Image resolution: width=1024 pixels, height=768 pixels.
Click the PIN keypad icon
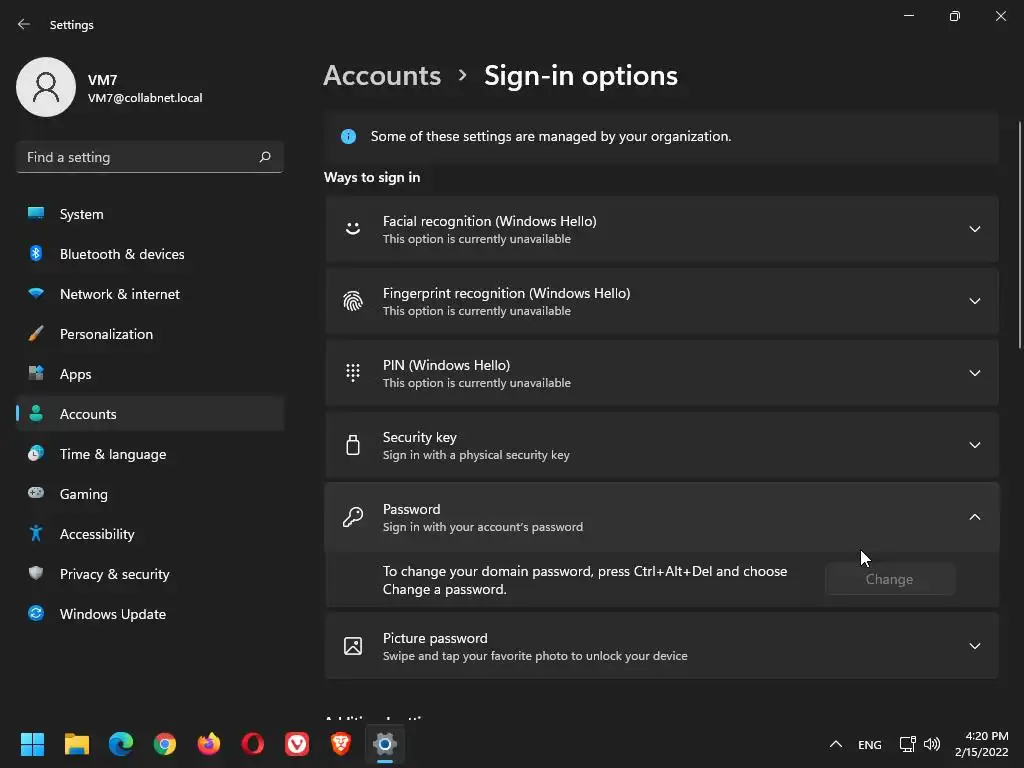click(353, 373)
